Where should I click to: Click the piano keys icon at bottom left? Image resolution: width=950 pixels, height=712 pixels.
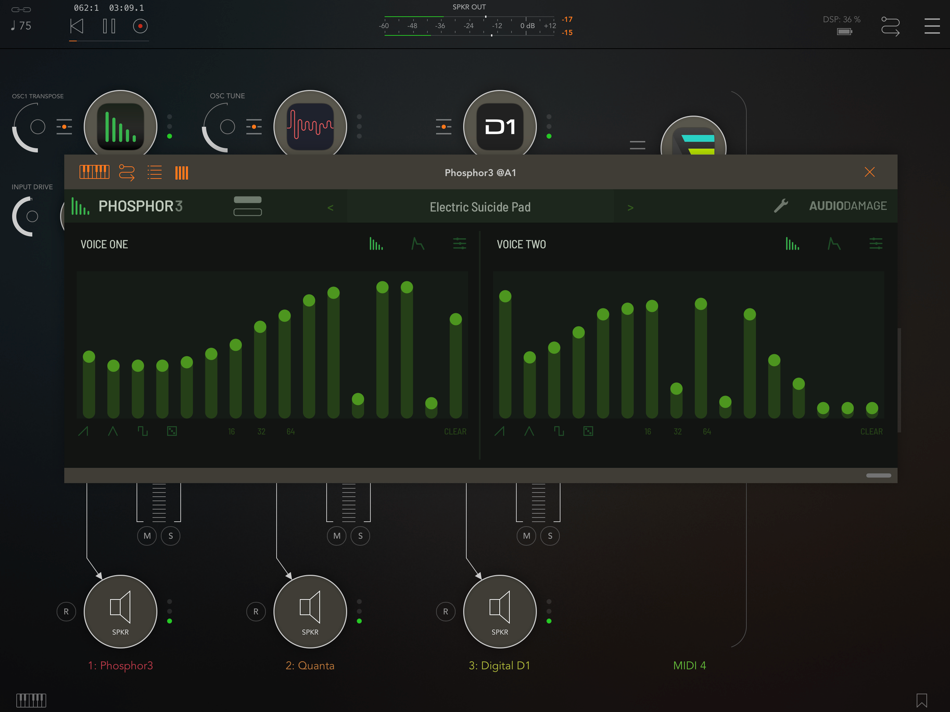pos(30,700)
